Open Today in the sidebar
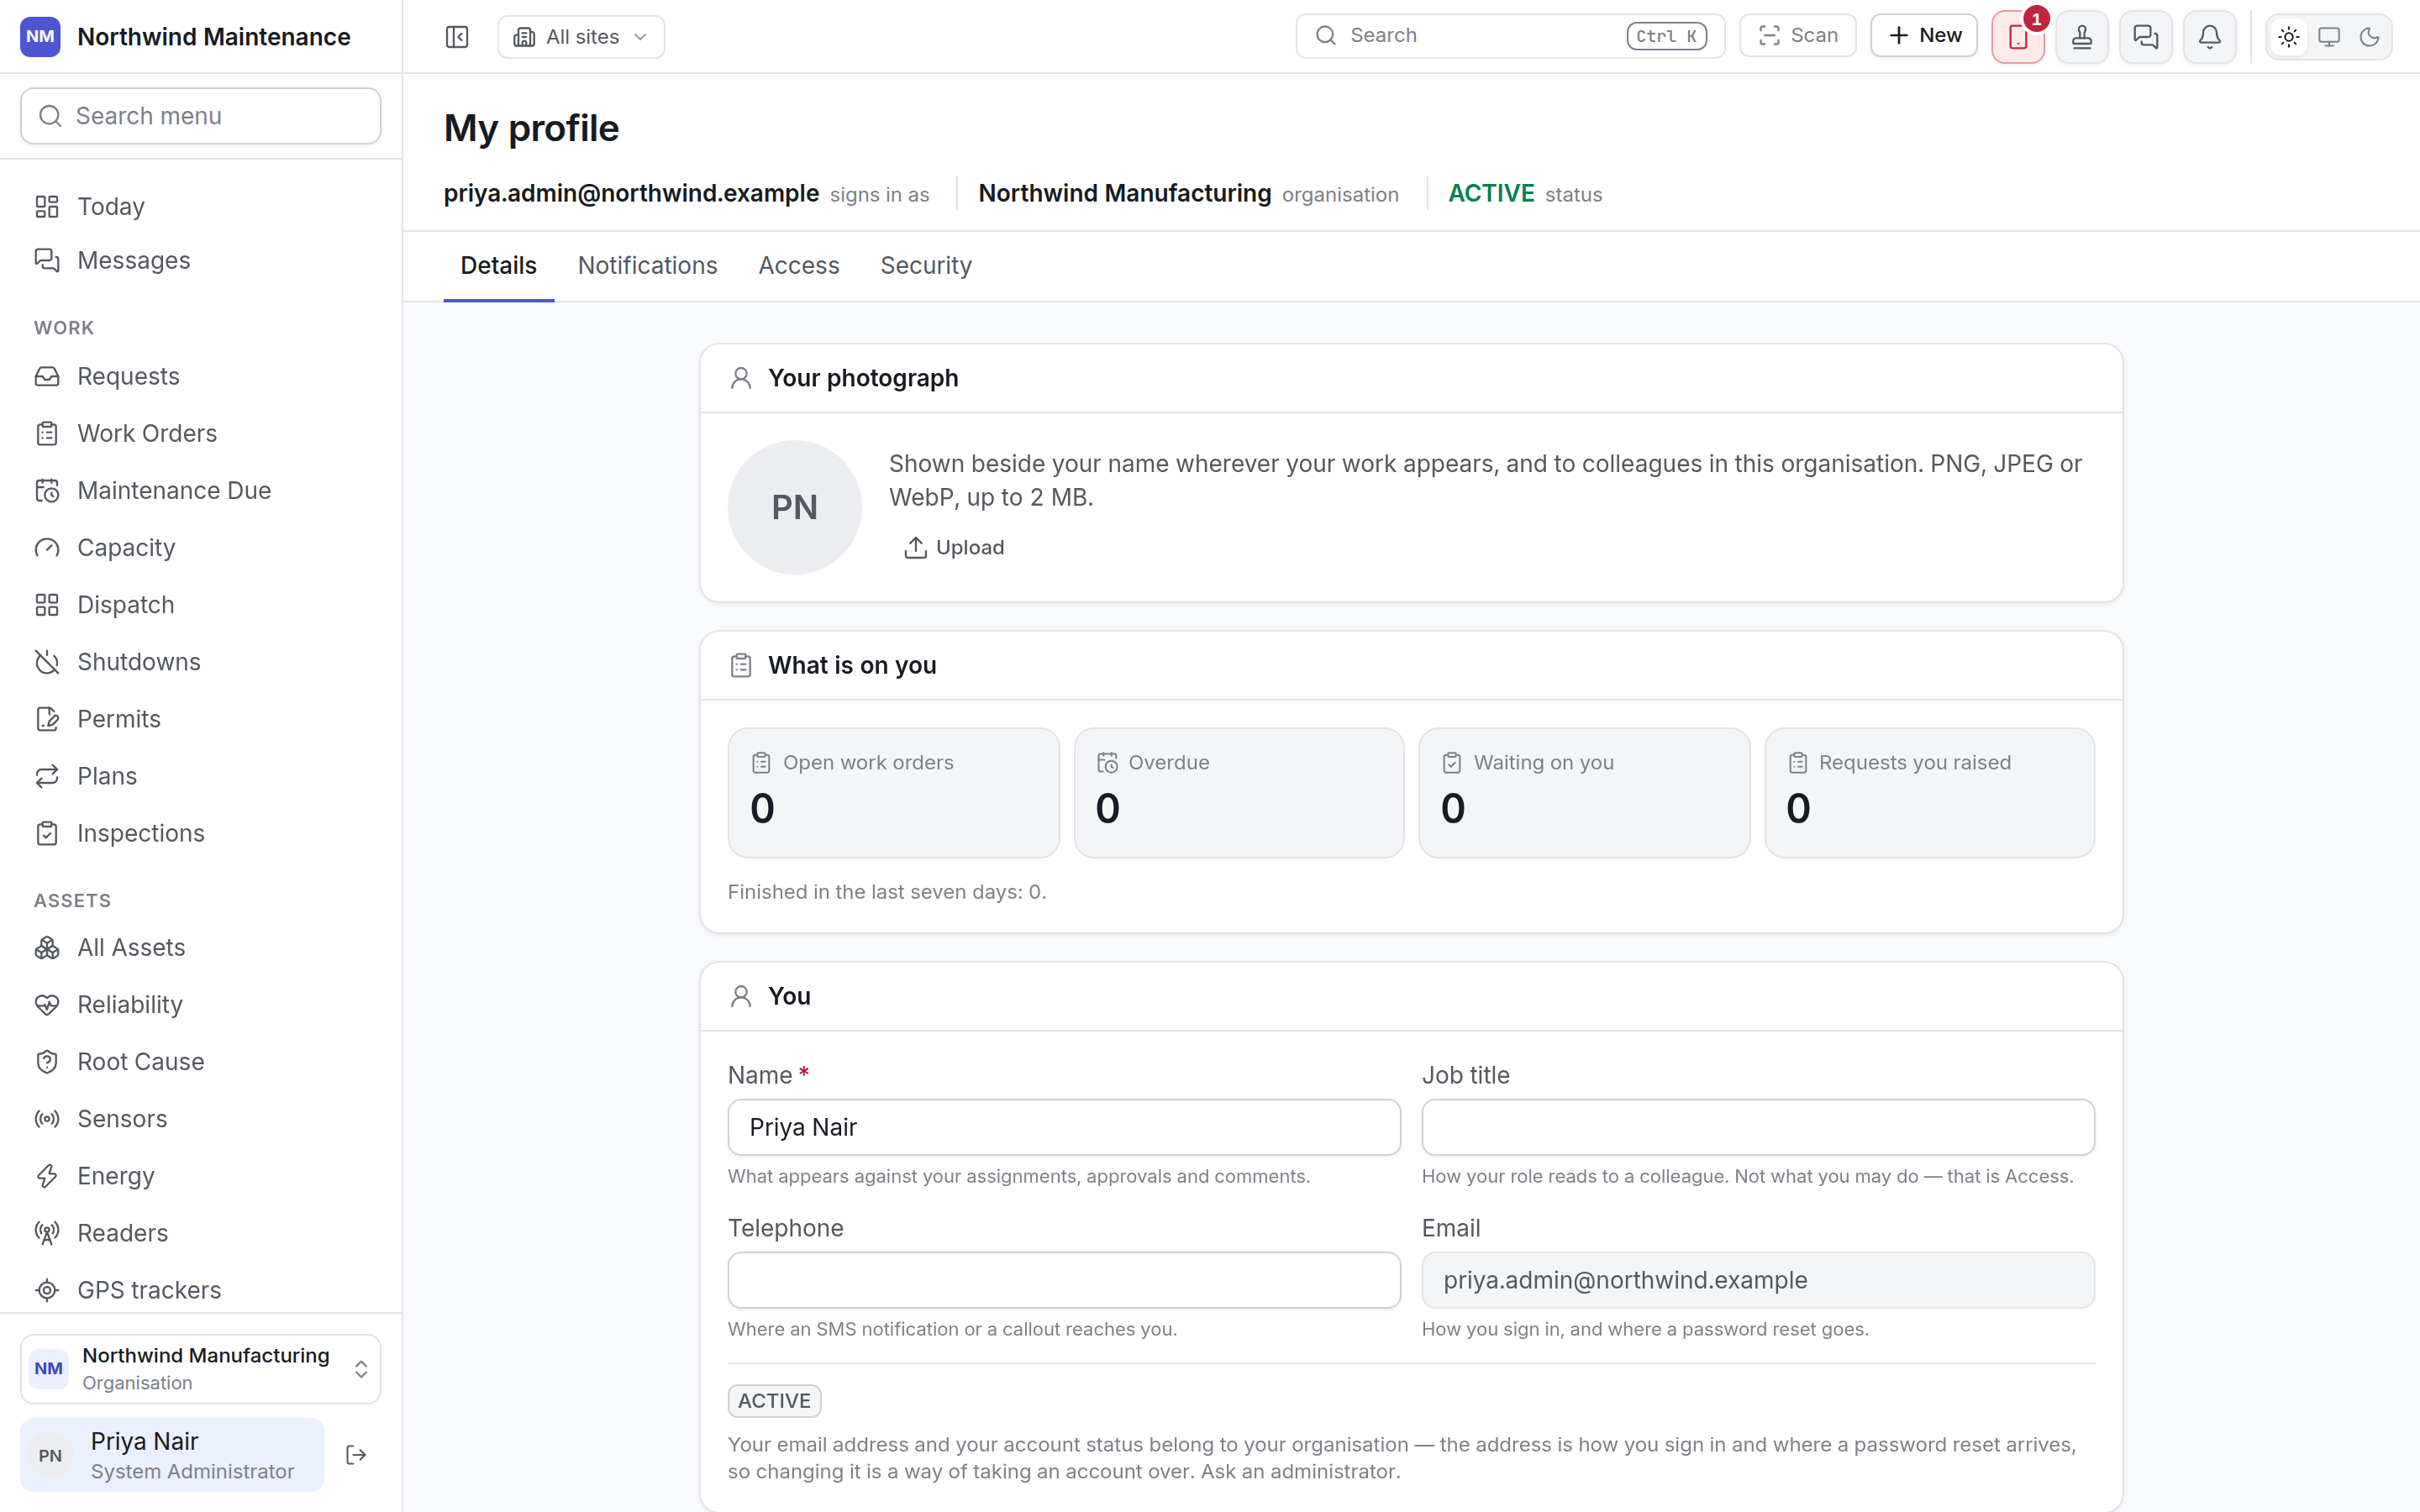 coord(201,206)
